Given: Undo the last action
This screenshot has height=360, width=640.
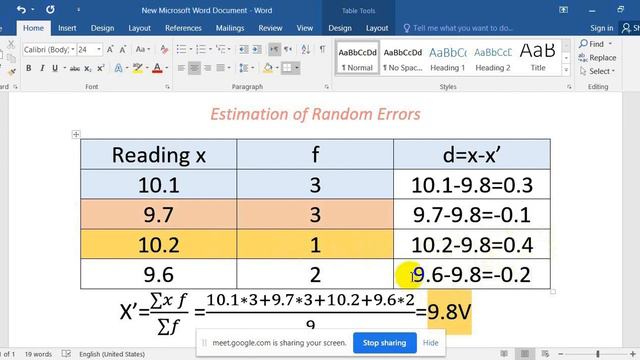Looking at the screenshot, I should tap(21, 9).
